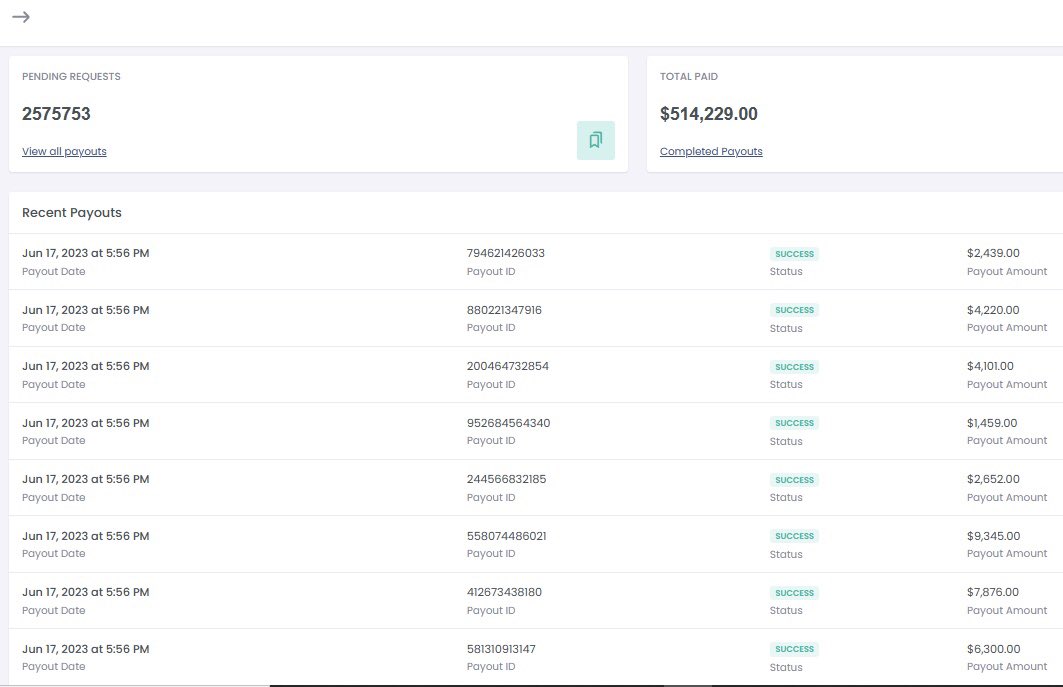Click the payout date in row 794621426033
The image size is (1063, 687).
pyautogui.click(x=85, y=253)
